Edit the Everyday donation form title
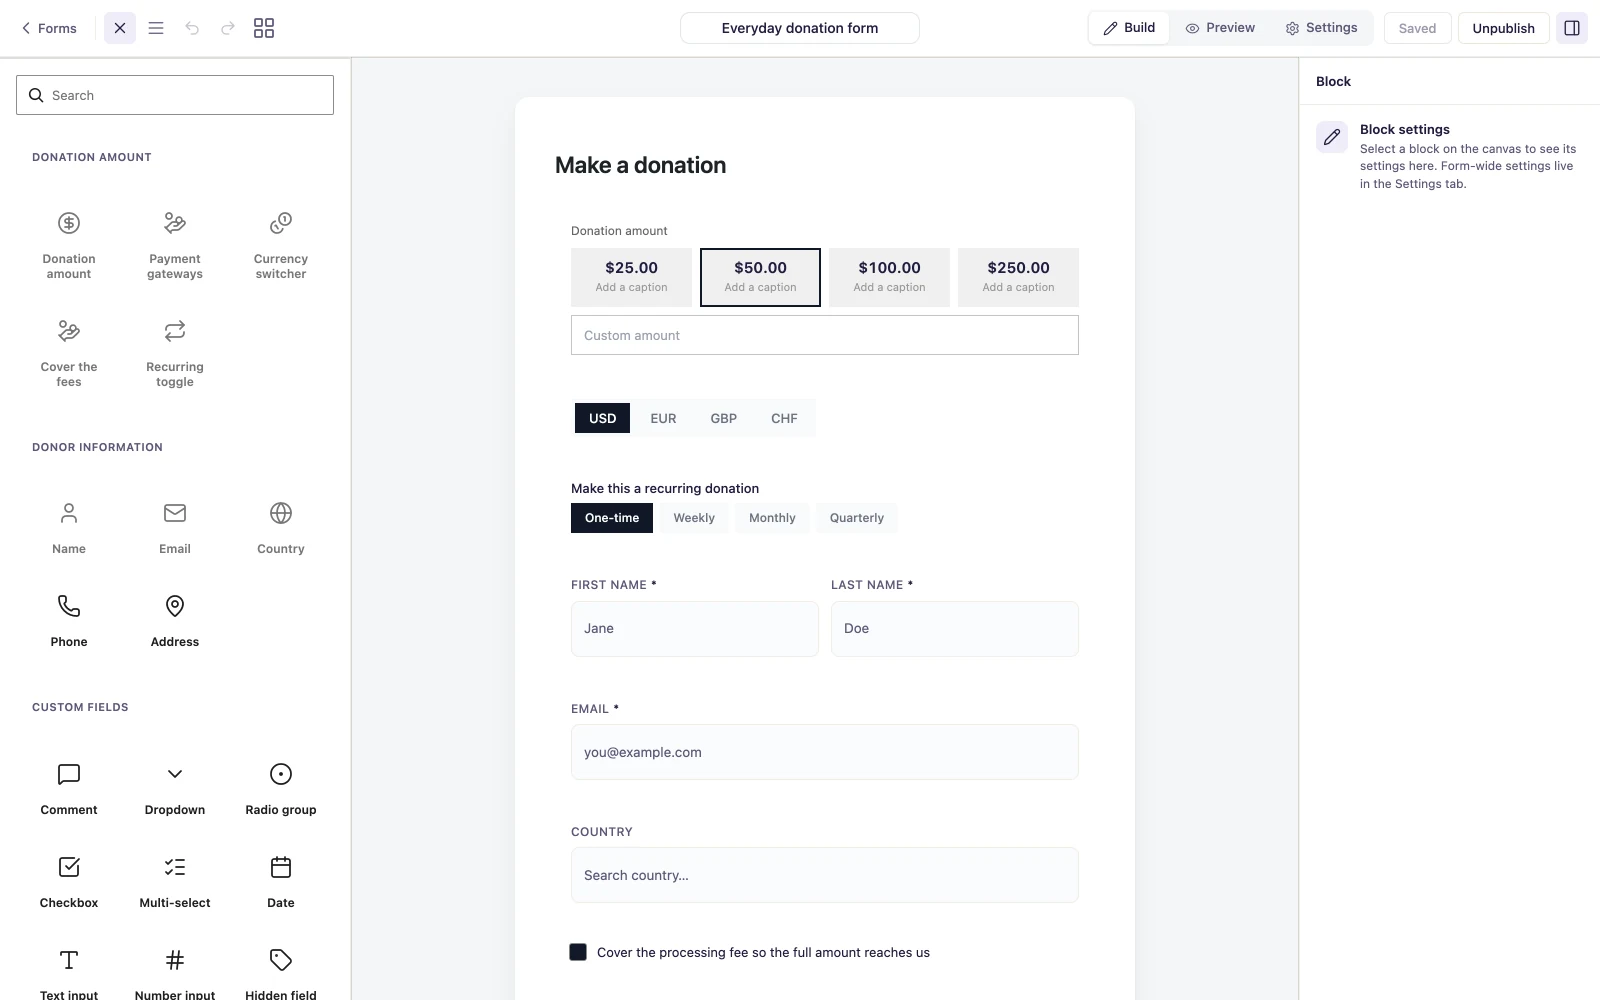Viewport: 1600px width, 1000px height. point(800,28)
